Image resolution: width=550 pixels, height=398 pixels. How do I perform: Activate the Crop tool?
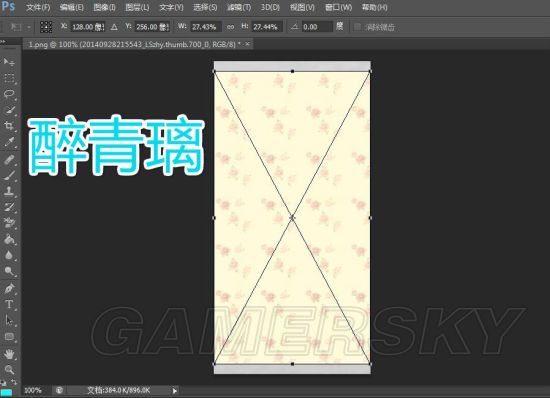[x=9, y=126]
